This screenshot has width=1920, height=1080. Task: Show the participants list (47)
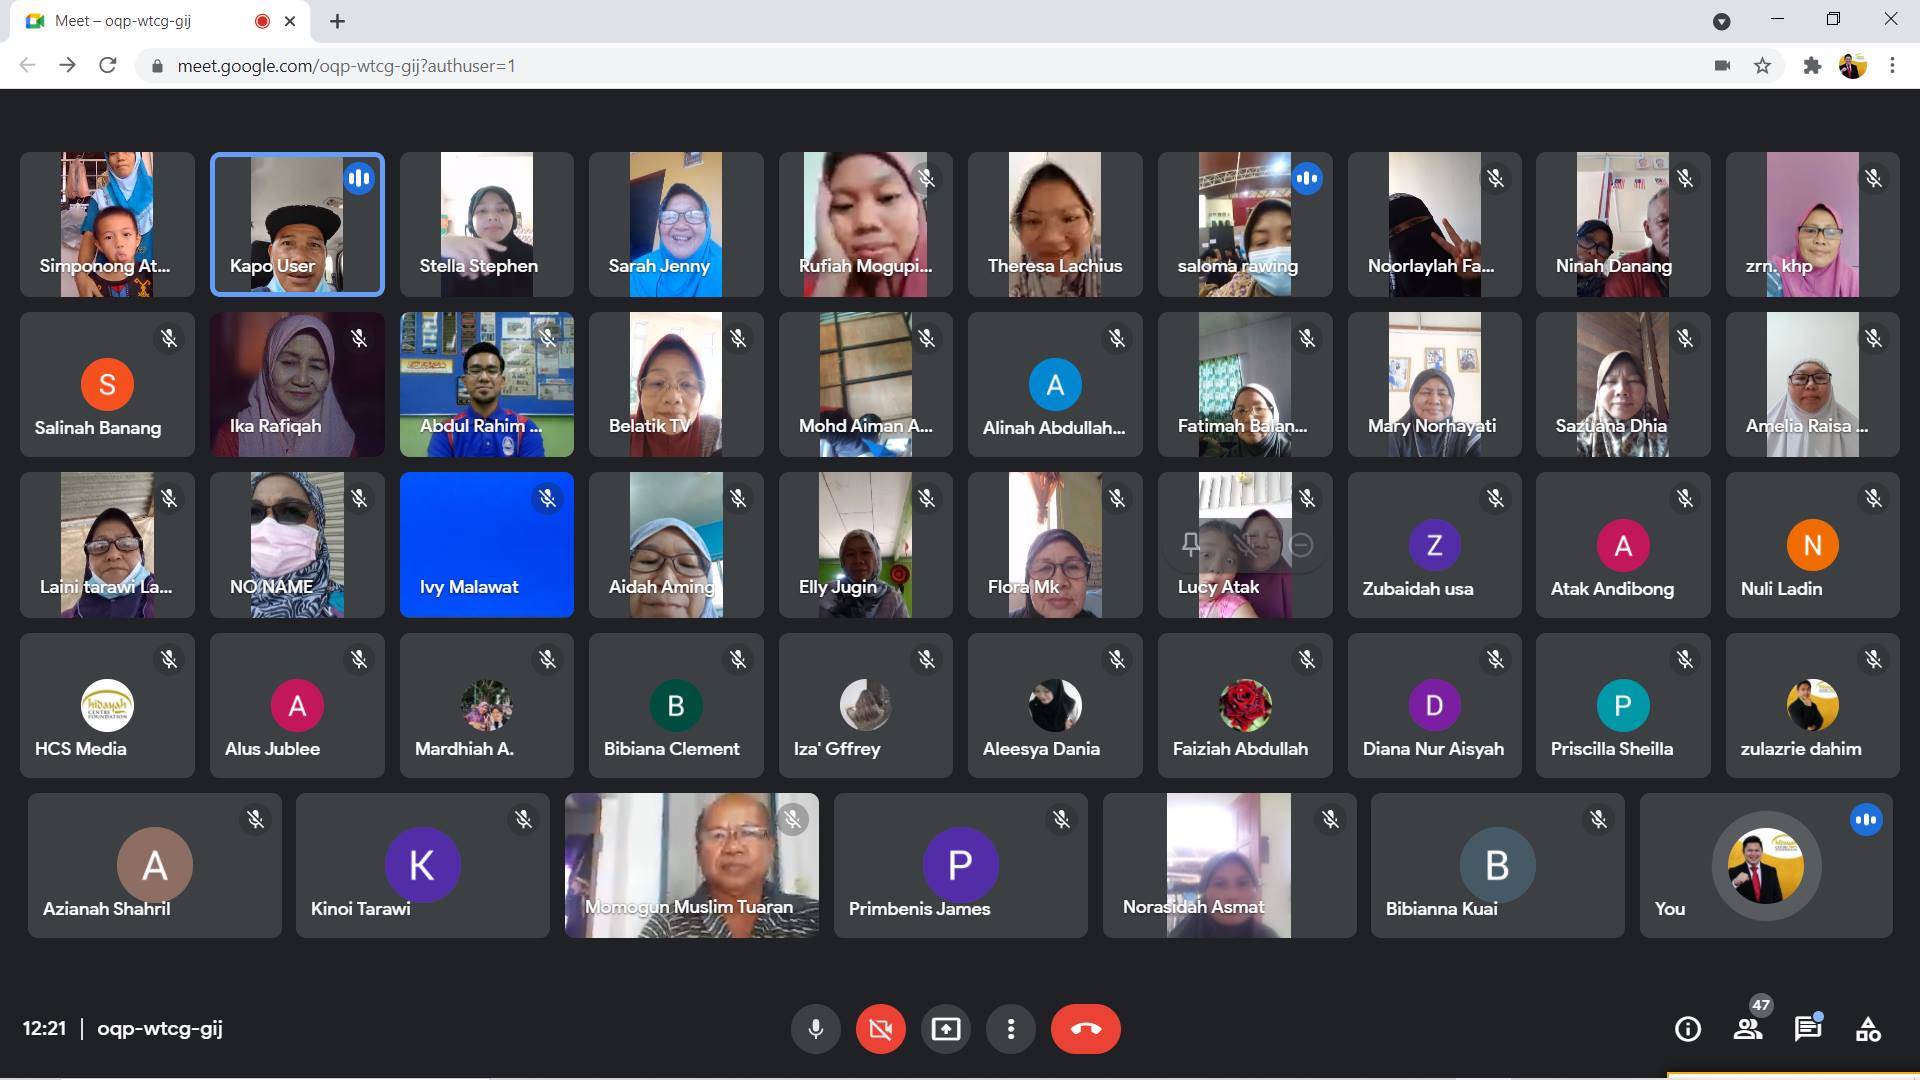[x=1748, y=1029]
